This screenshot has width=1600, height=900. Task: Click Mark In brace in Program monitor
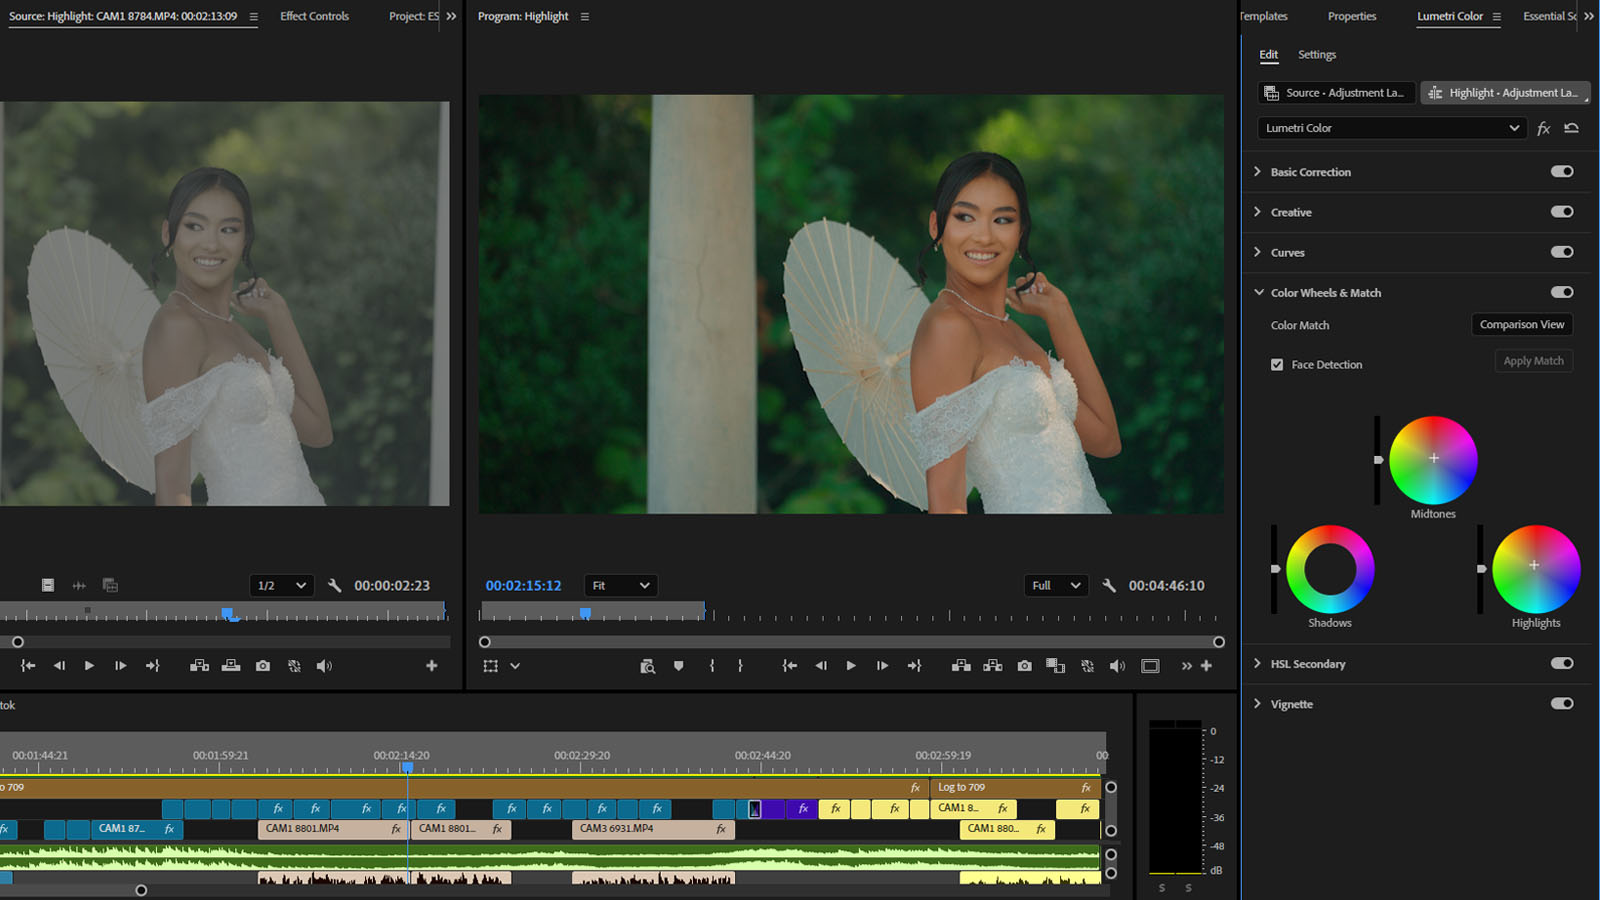[712, 666]
